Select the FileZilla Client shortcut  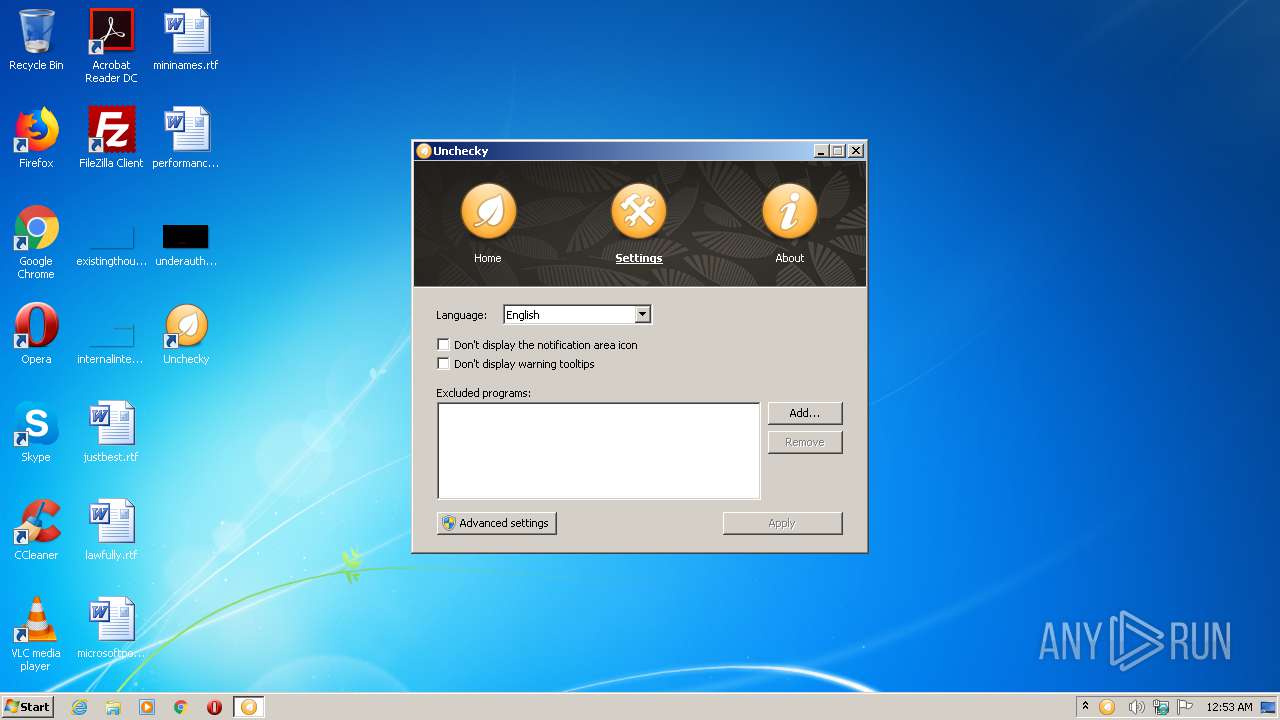point(111,138)
